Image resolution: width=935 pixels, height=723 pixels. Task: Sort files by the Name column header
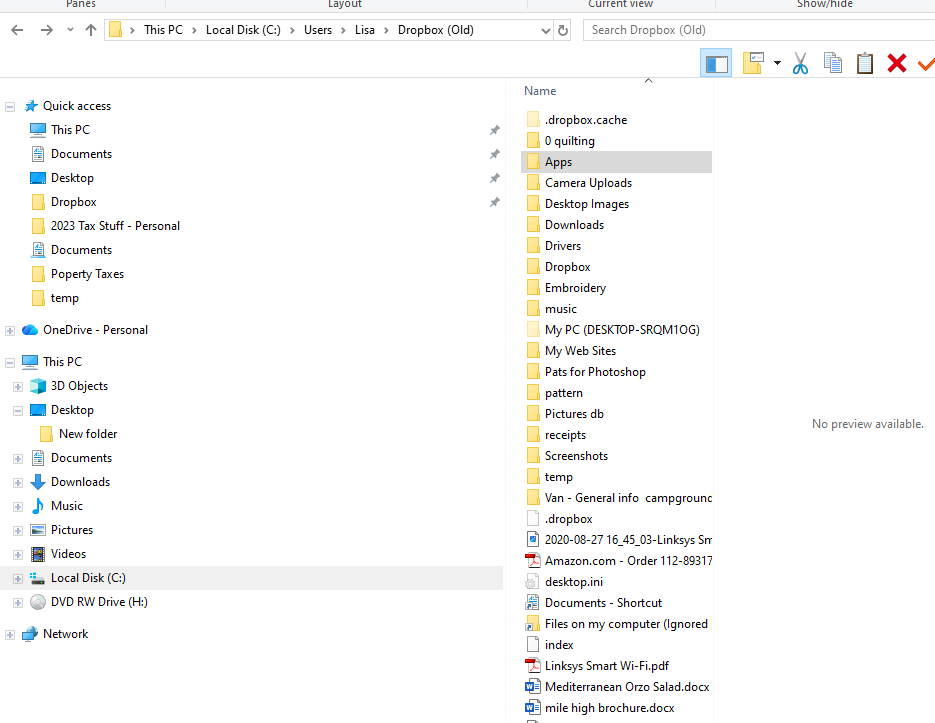pos(540,91)
